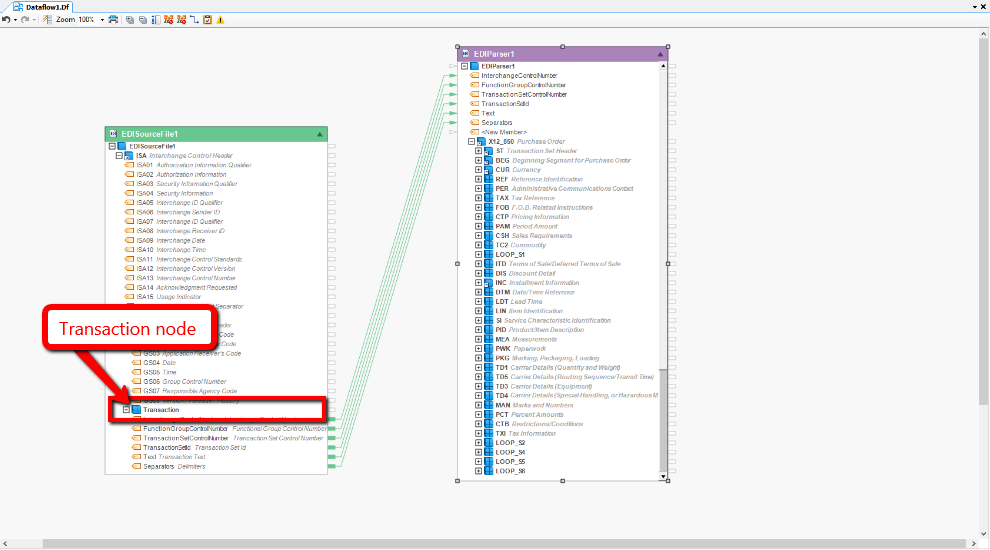The height and width of the screenshot is (550, 990).
Task: Click the EDIParser1 vertical scrollbar
Action: 662,300
